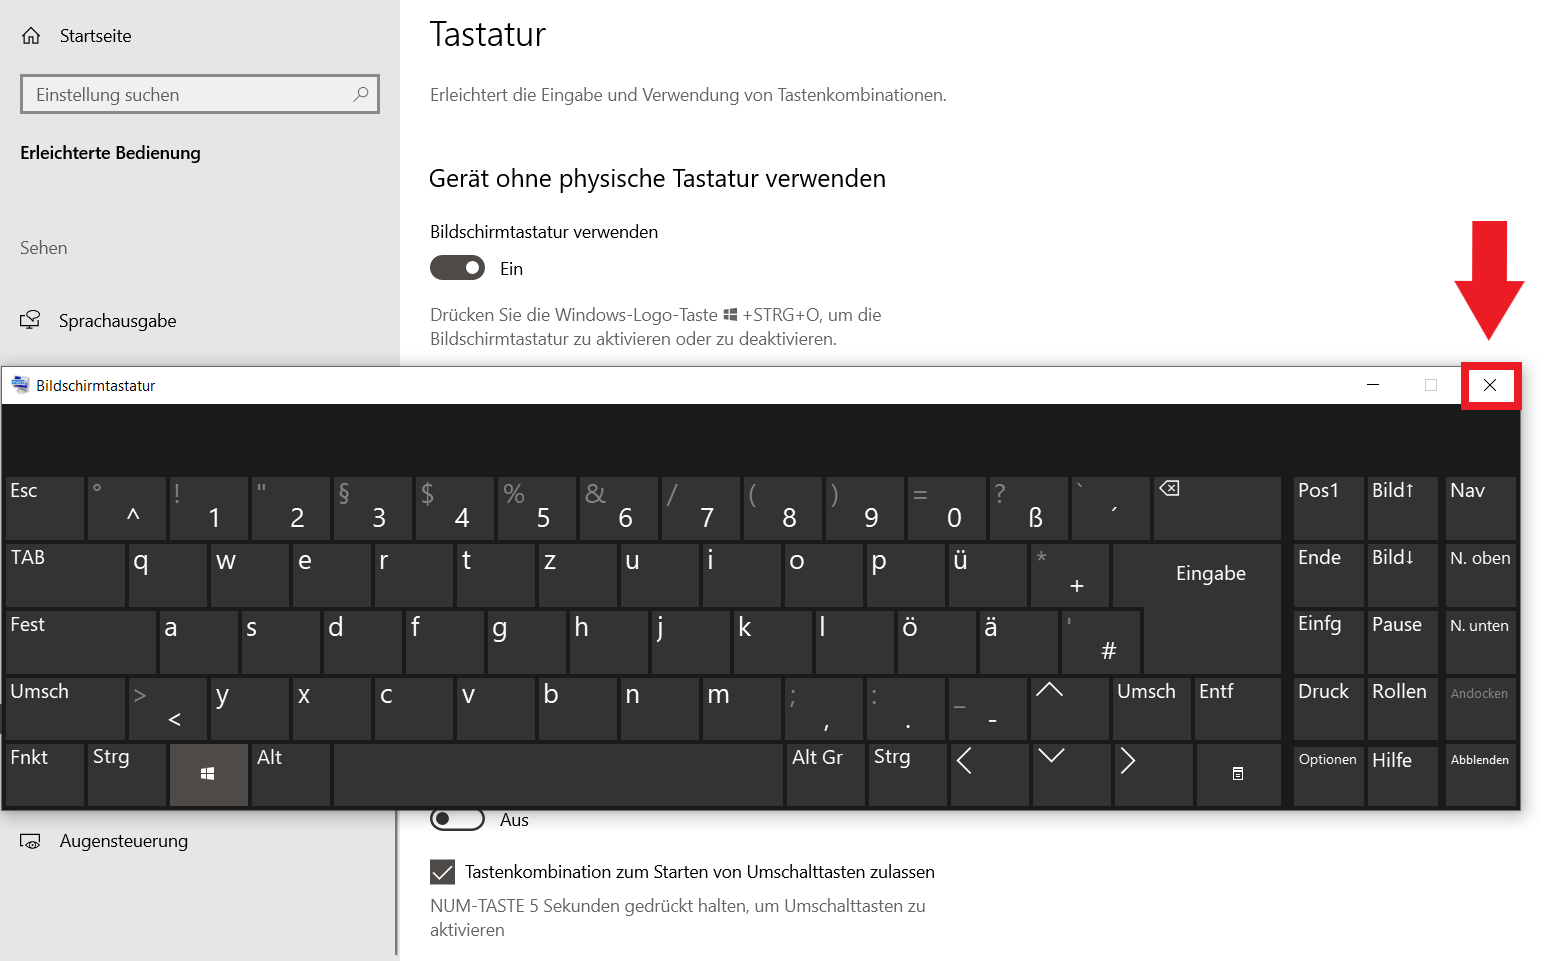Screen dimensions: 1565x961
Task: Click the right arrow key
Action: tap(1153, 774)
